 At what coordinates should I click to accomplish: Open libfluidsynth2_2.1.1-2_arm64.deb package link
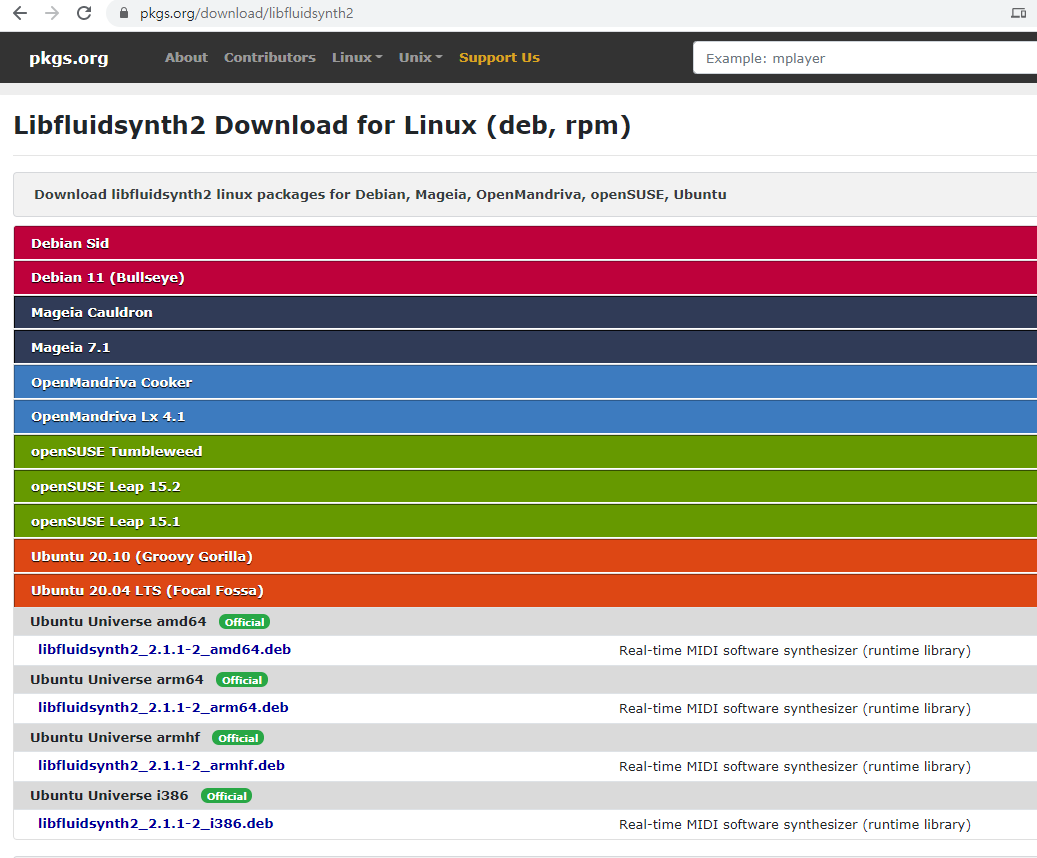(x=163, y=708)
